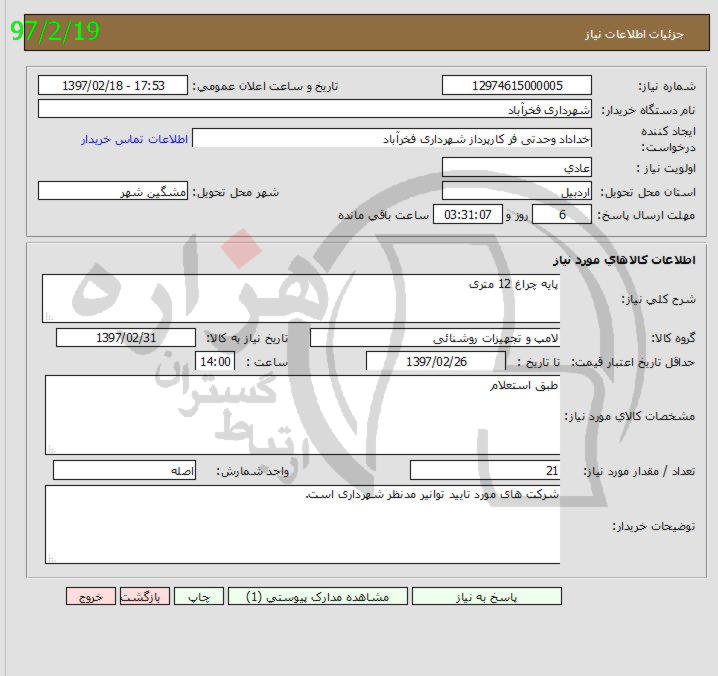Screen dimensions: 718x676
Task: Click the ساعت field showing 14:00
Action: 216,362
